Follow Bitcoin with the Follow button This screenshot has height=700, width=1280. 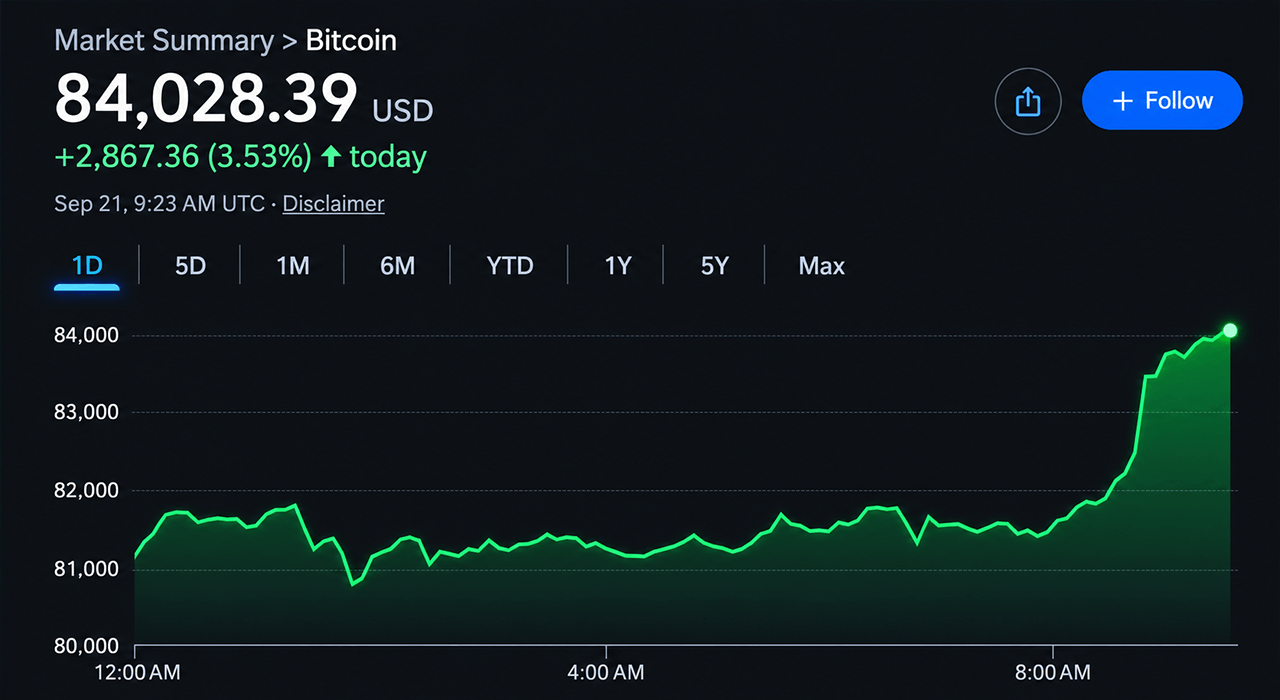coord(1162,101)
